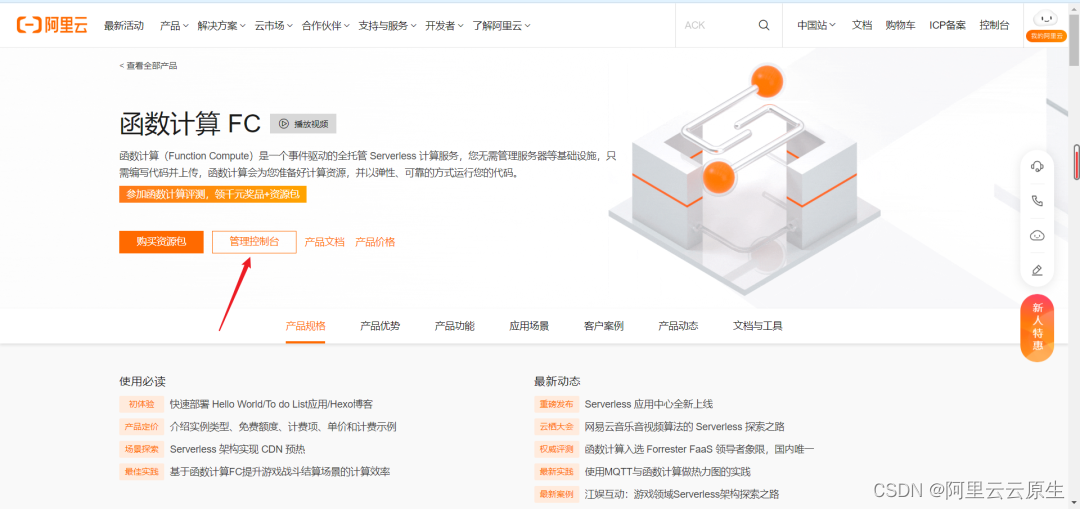Open 控制台 in the top bar

click(994, 25)
